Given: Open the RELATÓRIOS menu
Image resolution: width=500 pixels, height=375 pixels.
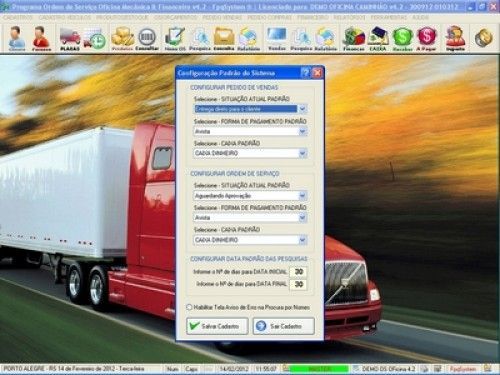Looking at the screenshot, I should 349,17.
